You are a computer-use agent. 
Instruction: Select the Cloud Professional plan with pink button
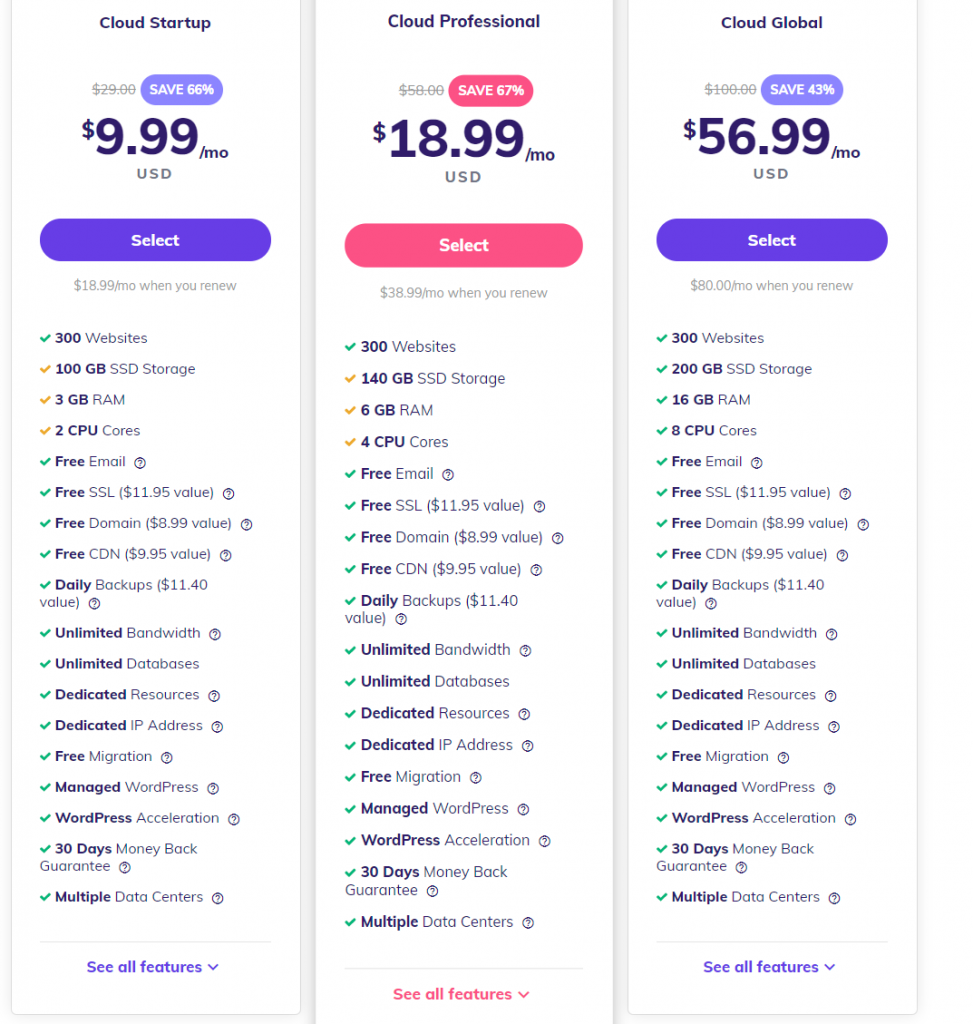[x=464, y=246]
